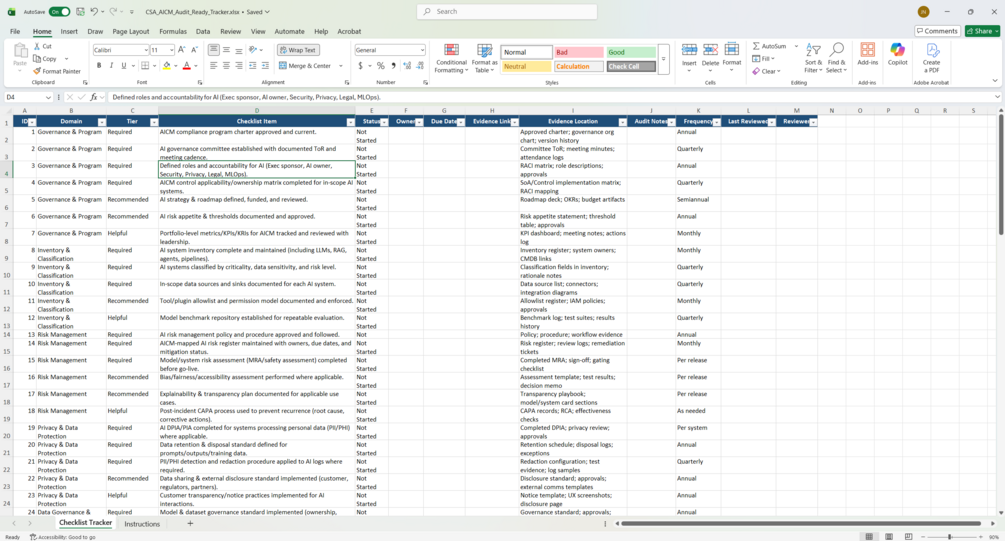Click the Undo arrow icon
This screenshot has height=541, width=1005.
(94, 12)
